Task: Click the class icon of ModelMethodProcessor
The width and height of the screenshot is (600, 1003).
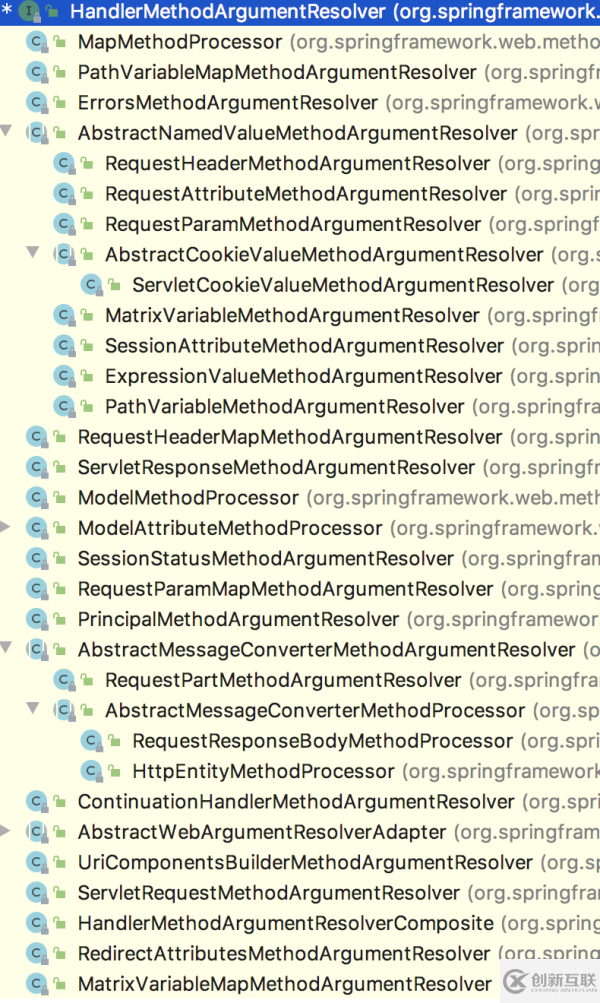Action: point(37,497)
